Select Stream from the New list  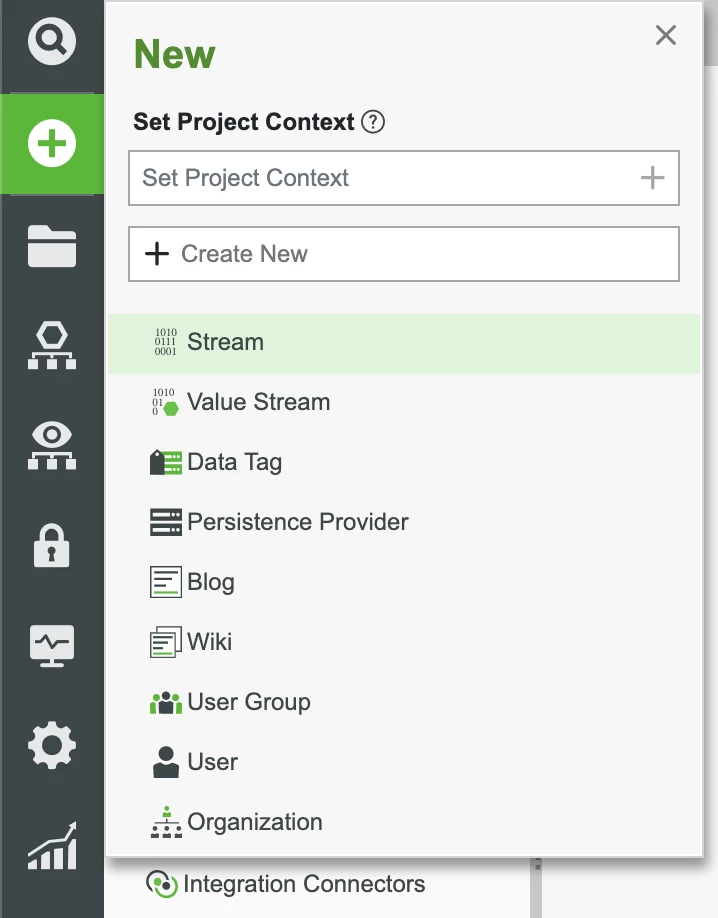pyautogui.click(x=404, y=344)
